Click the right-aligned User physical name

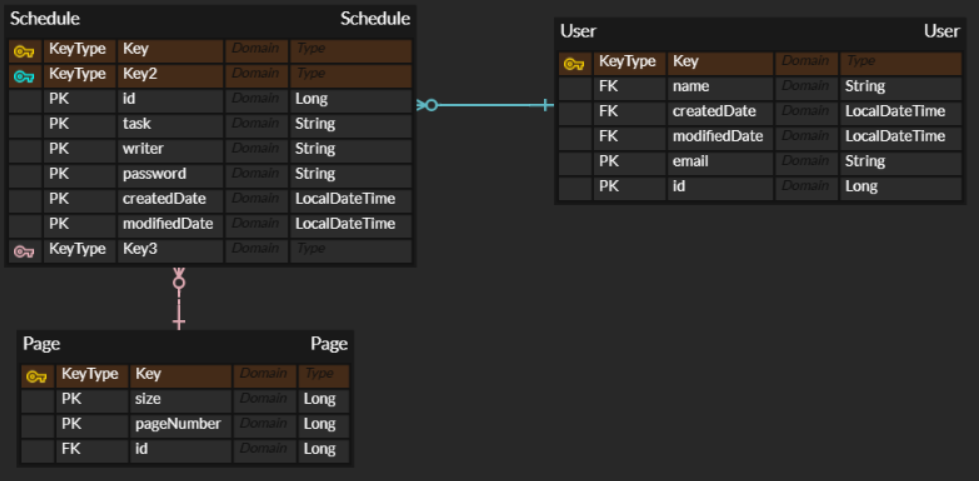pos(942,31)
